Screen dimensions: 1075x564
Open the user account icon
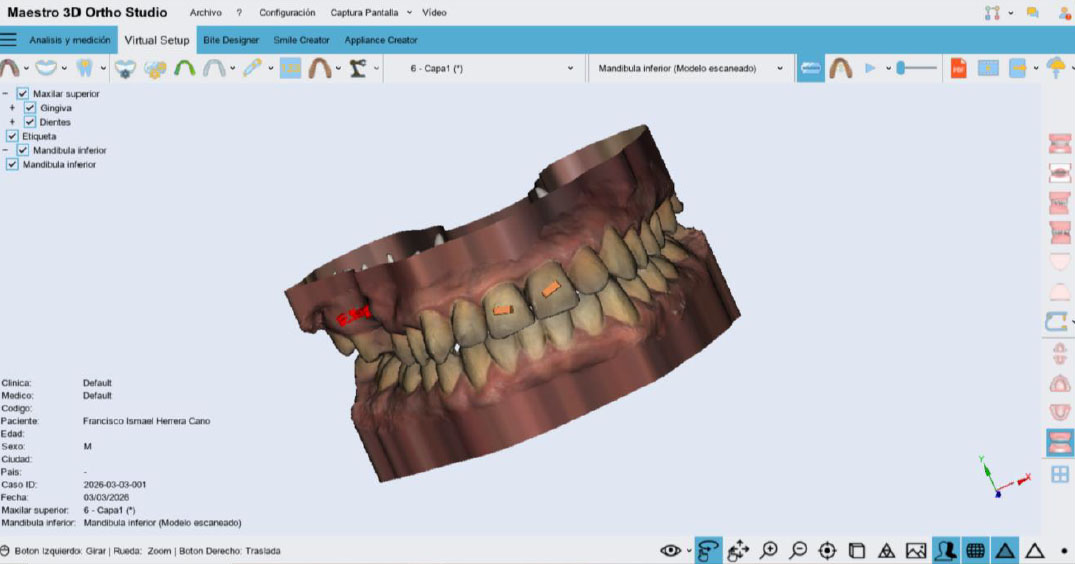pos(1065,12)
